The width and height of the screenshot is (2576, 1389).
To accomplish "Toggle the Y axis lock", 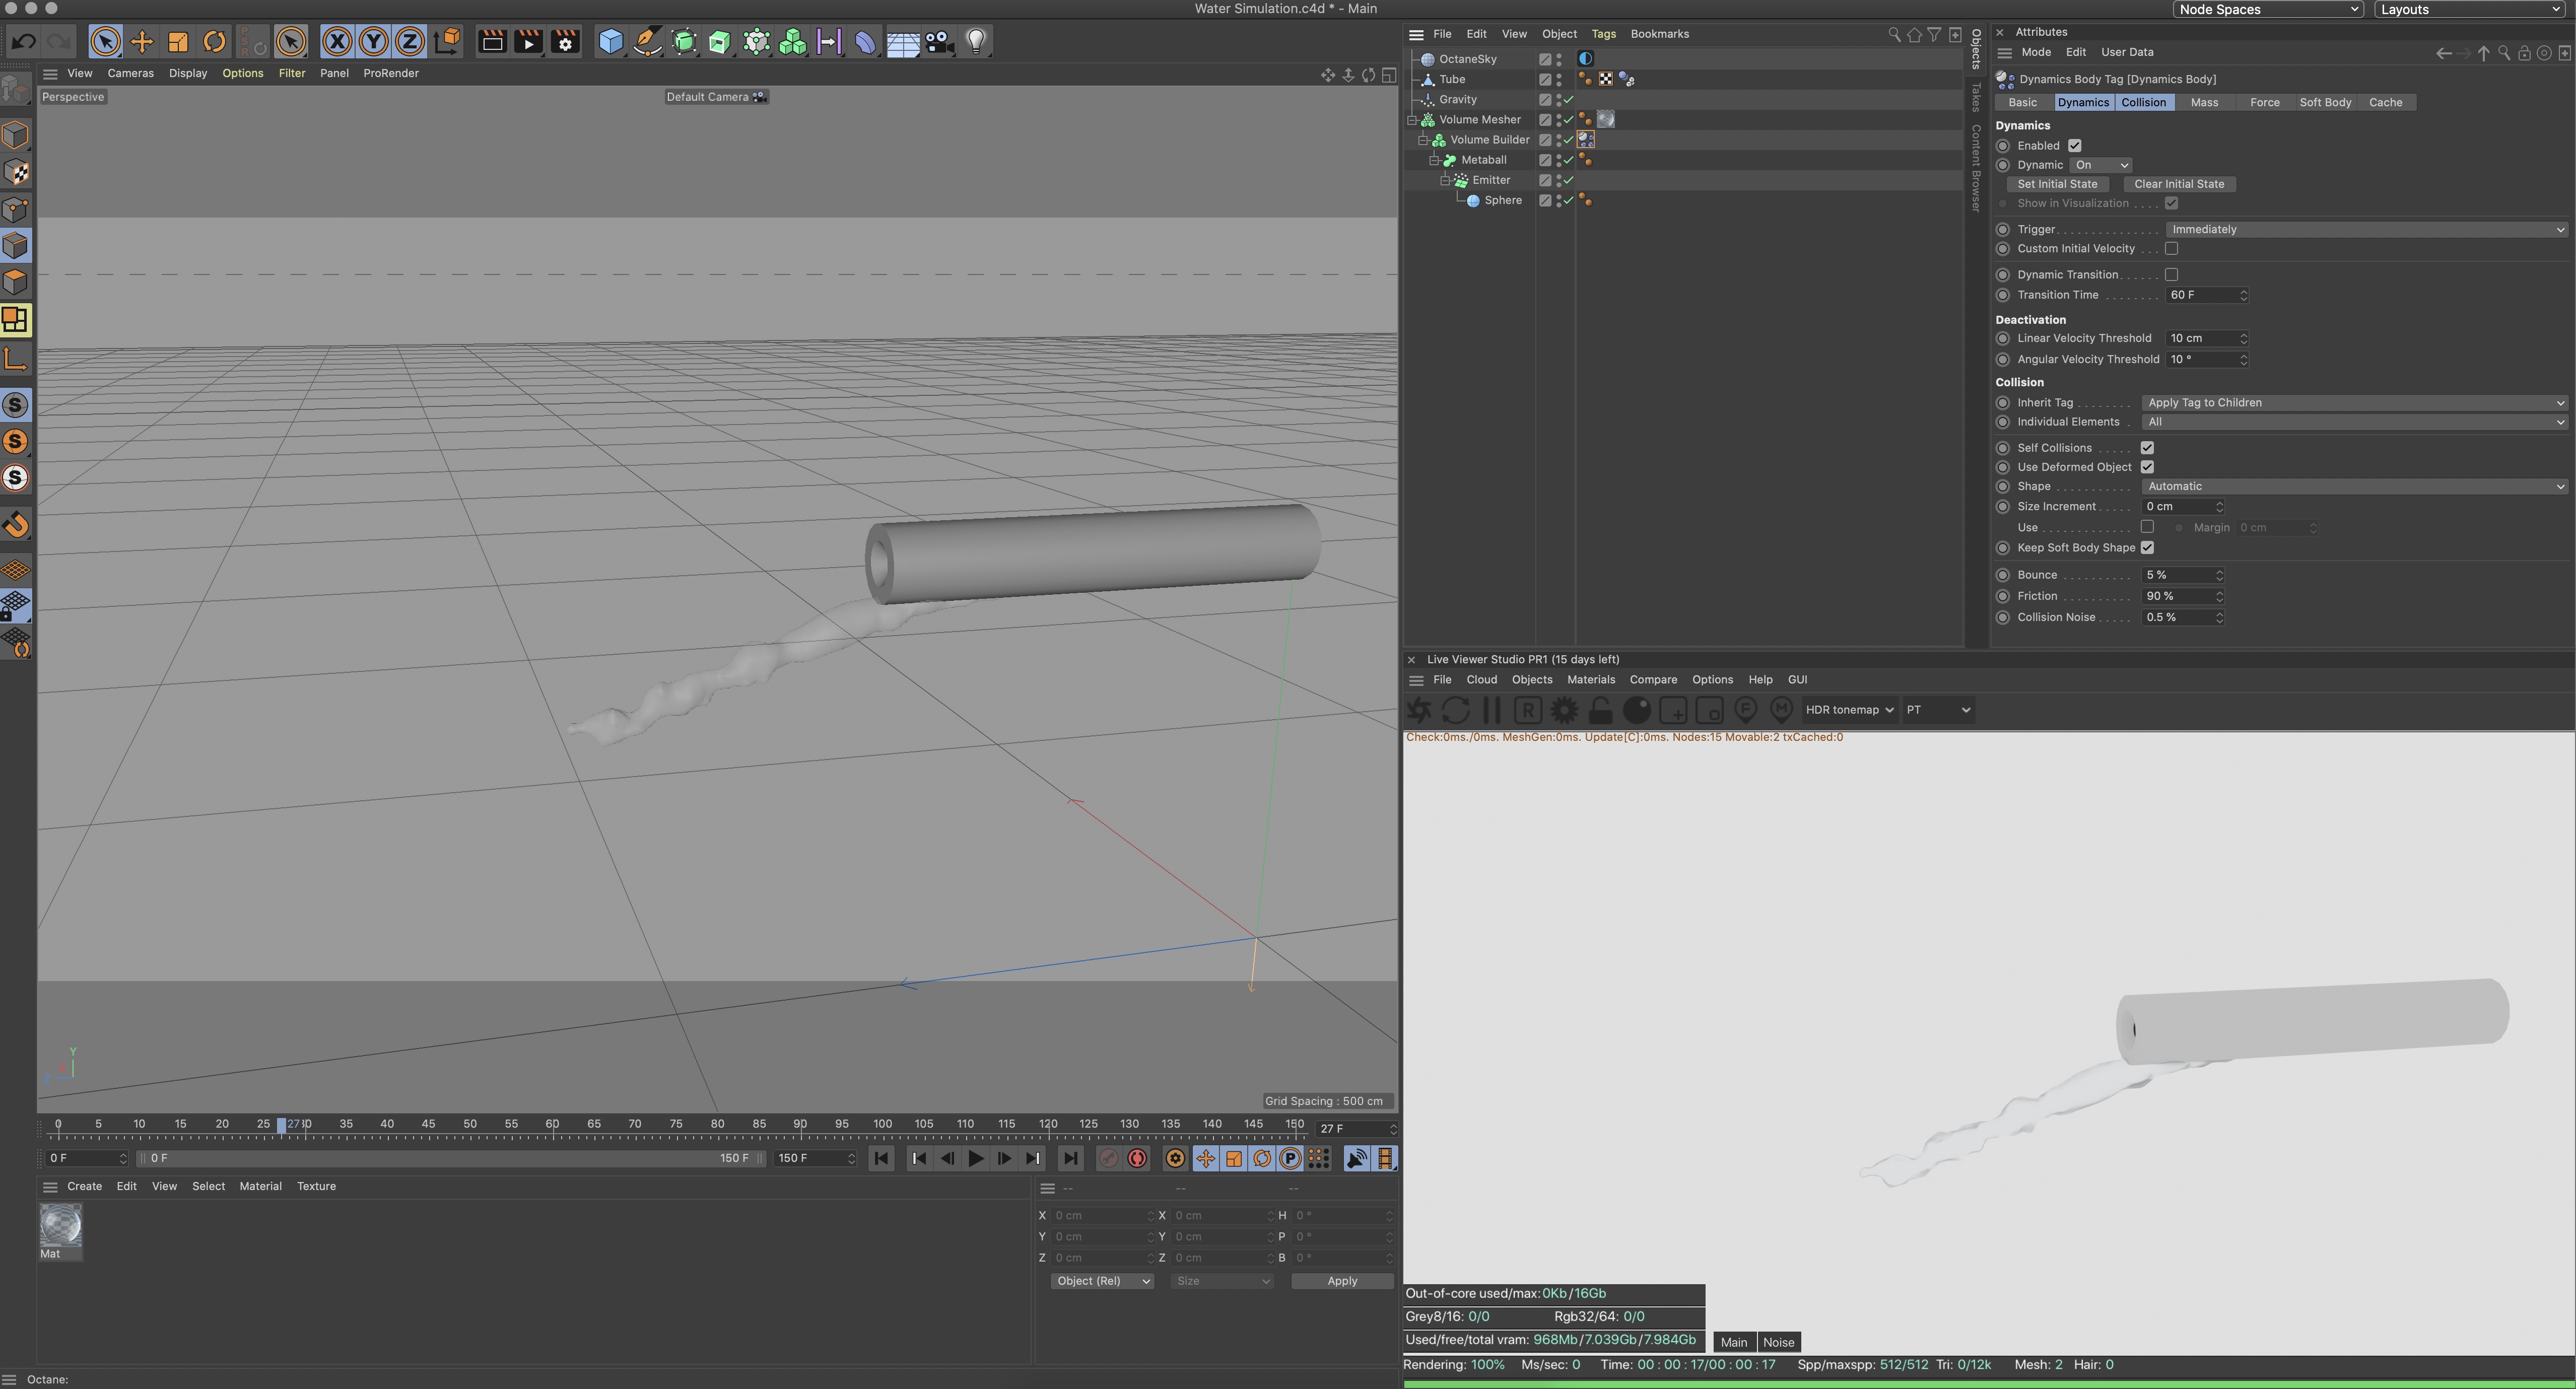I will click(374, 41).
